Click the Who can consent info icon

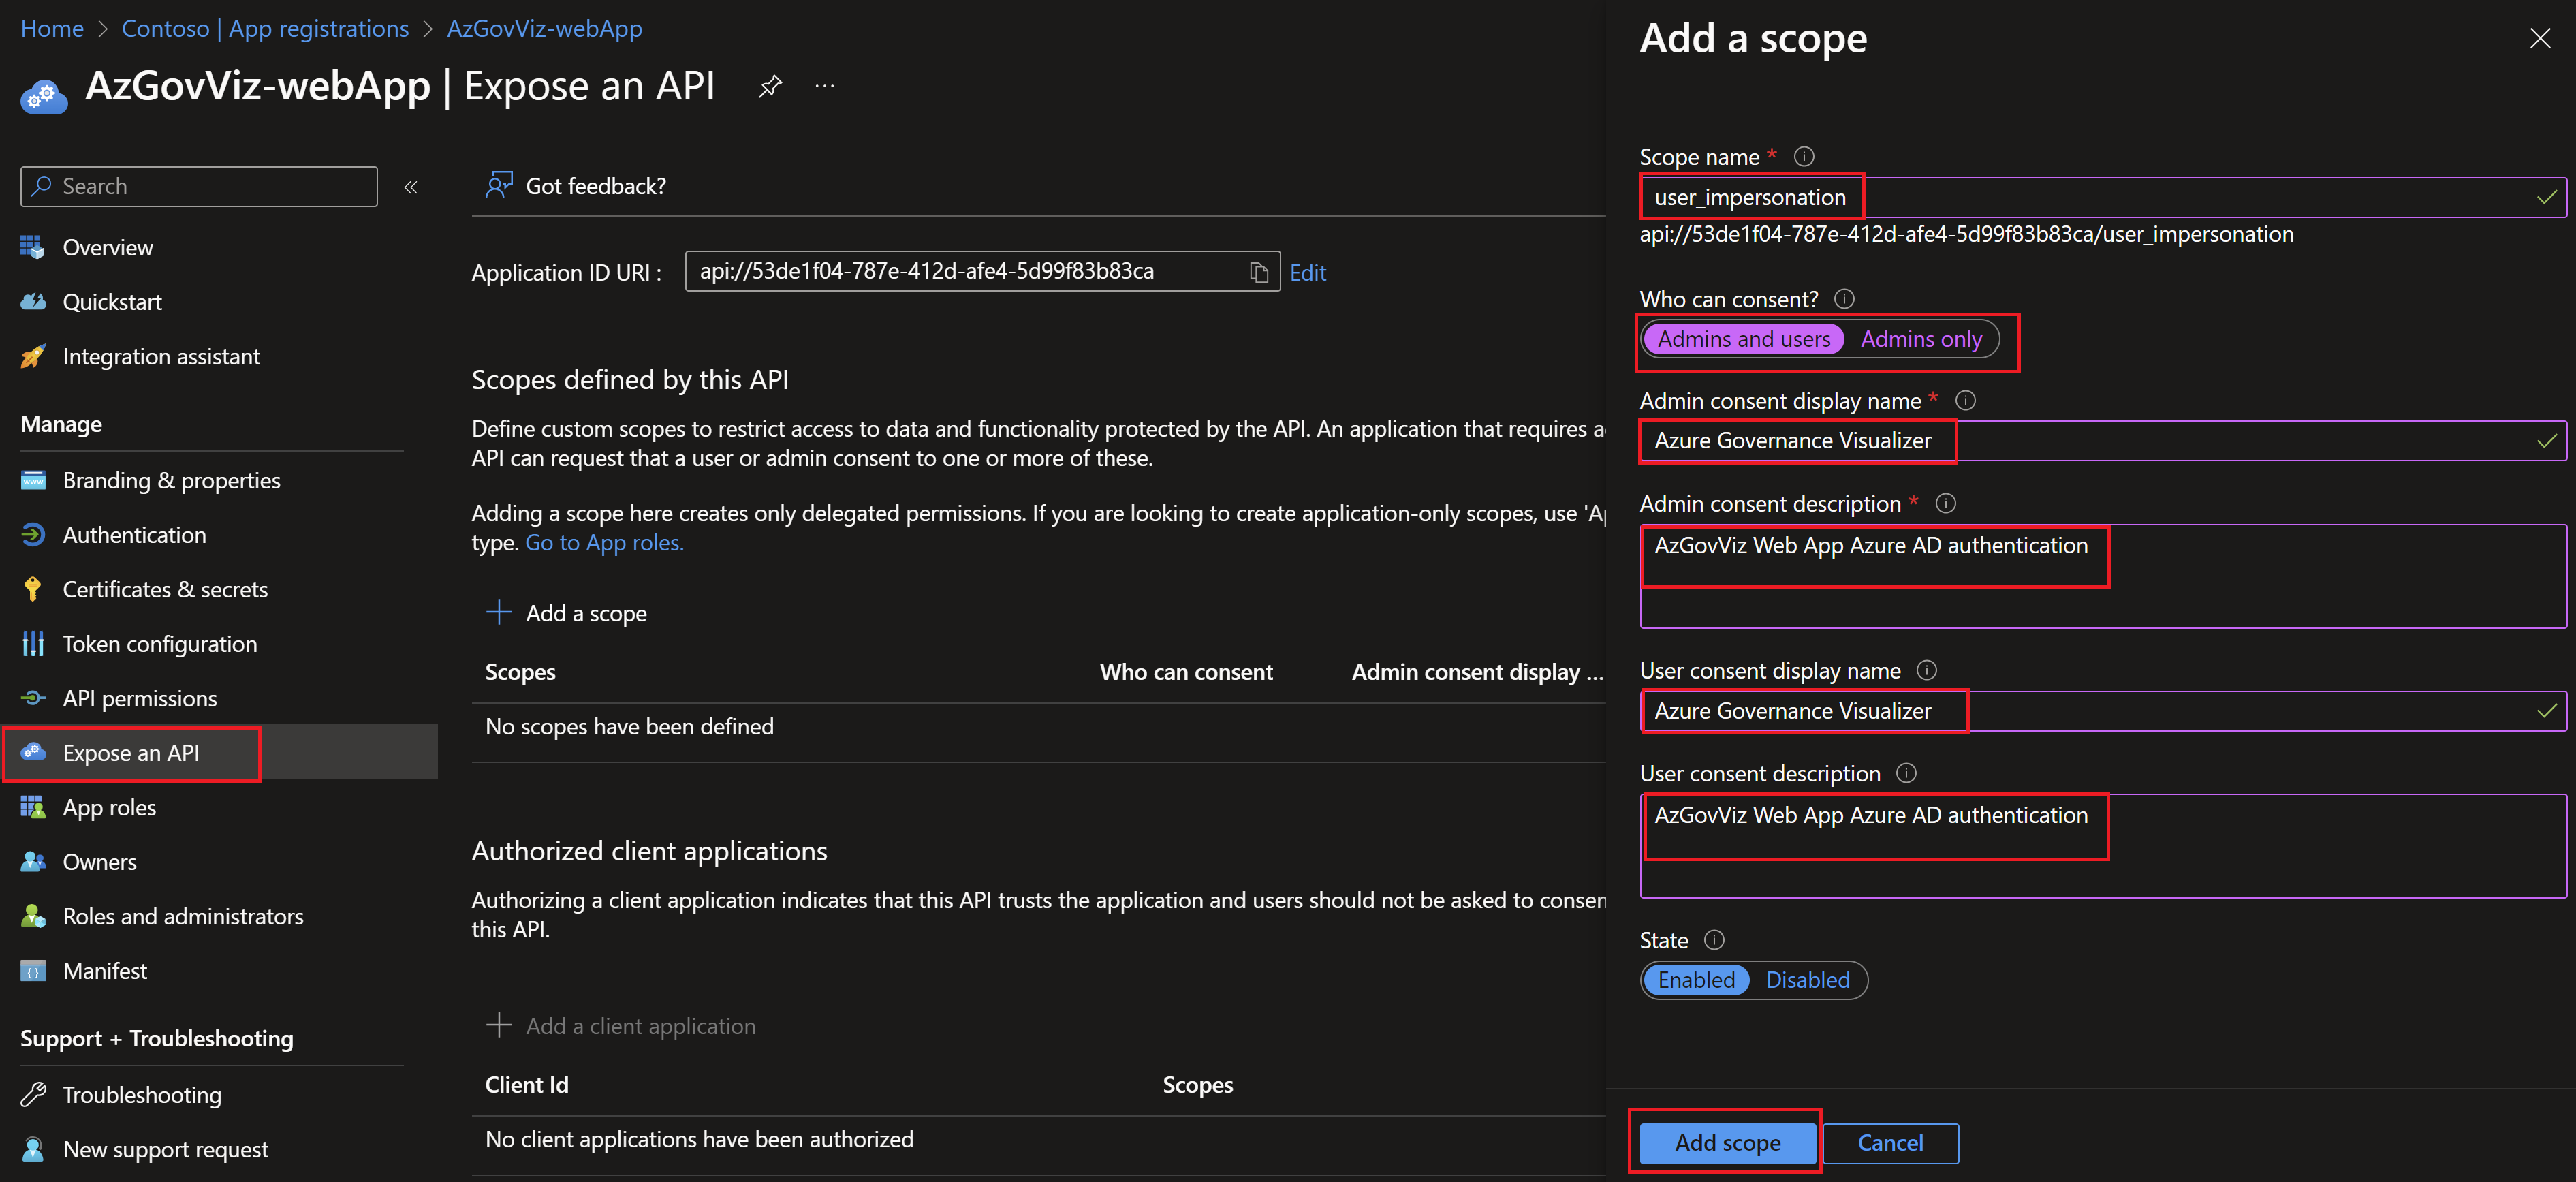pyautogui.click(x=1844, y=299)
